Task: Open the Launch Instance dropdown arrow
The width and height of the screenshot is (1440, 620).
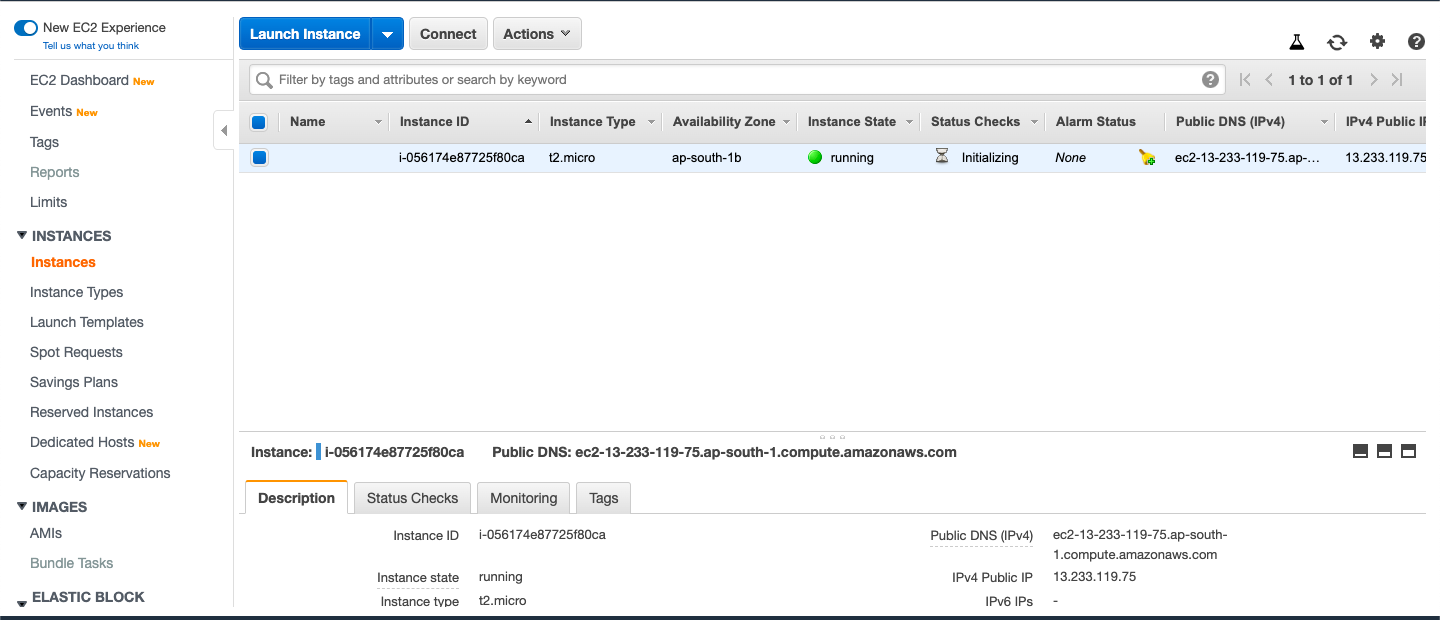Action: (387, 34)
